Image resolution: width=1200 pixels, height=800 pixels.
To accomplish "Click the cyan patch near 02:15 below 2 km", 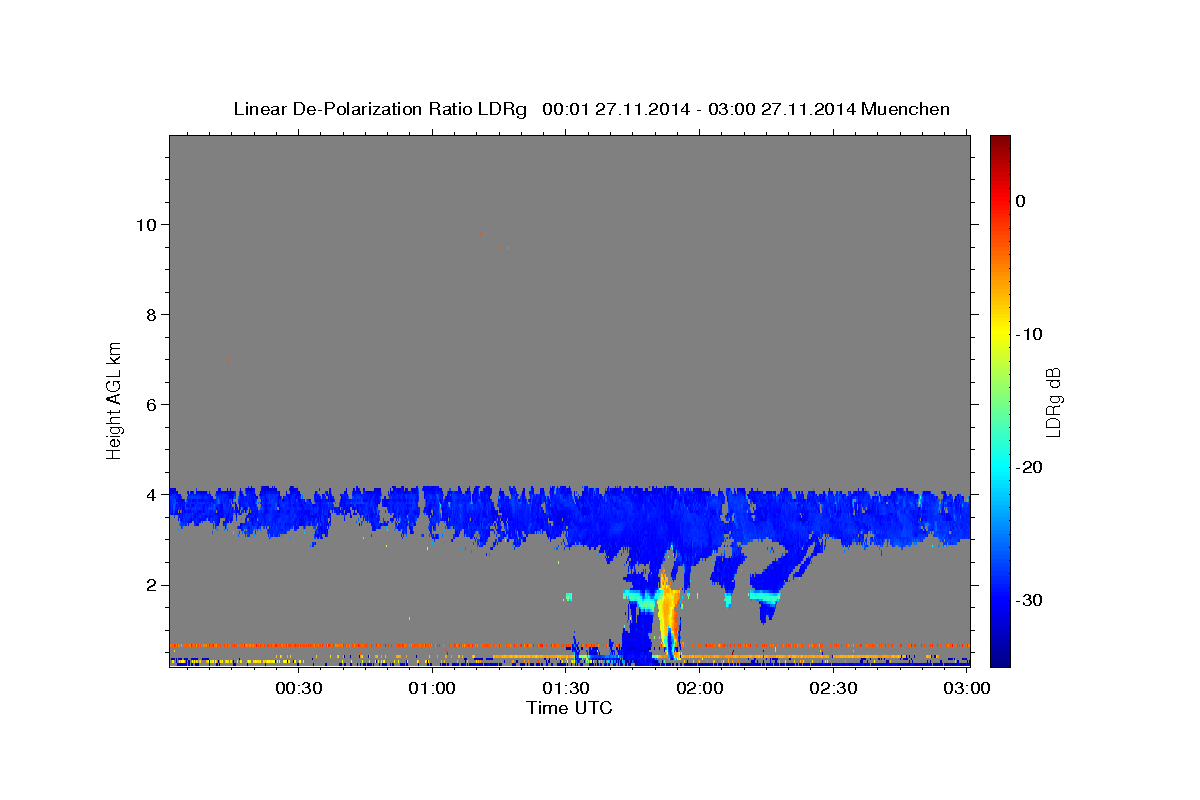I will (x=766, y=597).
